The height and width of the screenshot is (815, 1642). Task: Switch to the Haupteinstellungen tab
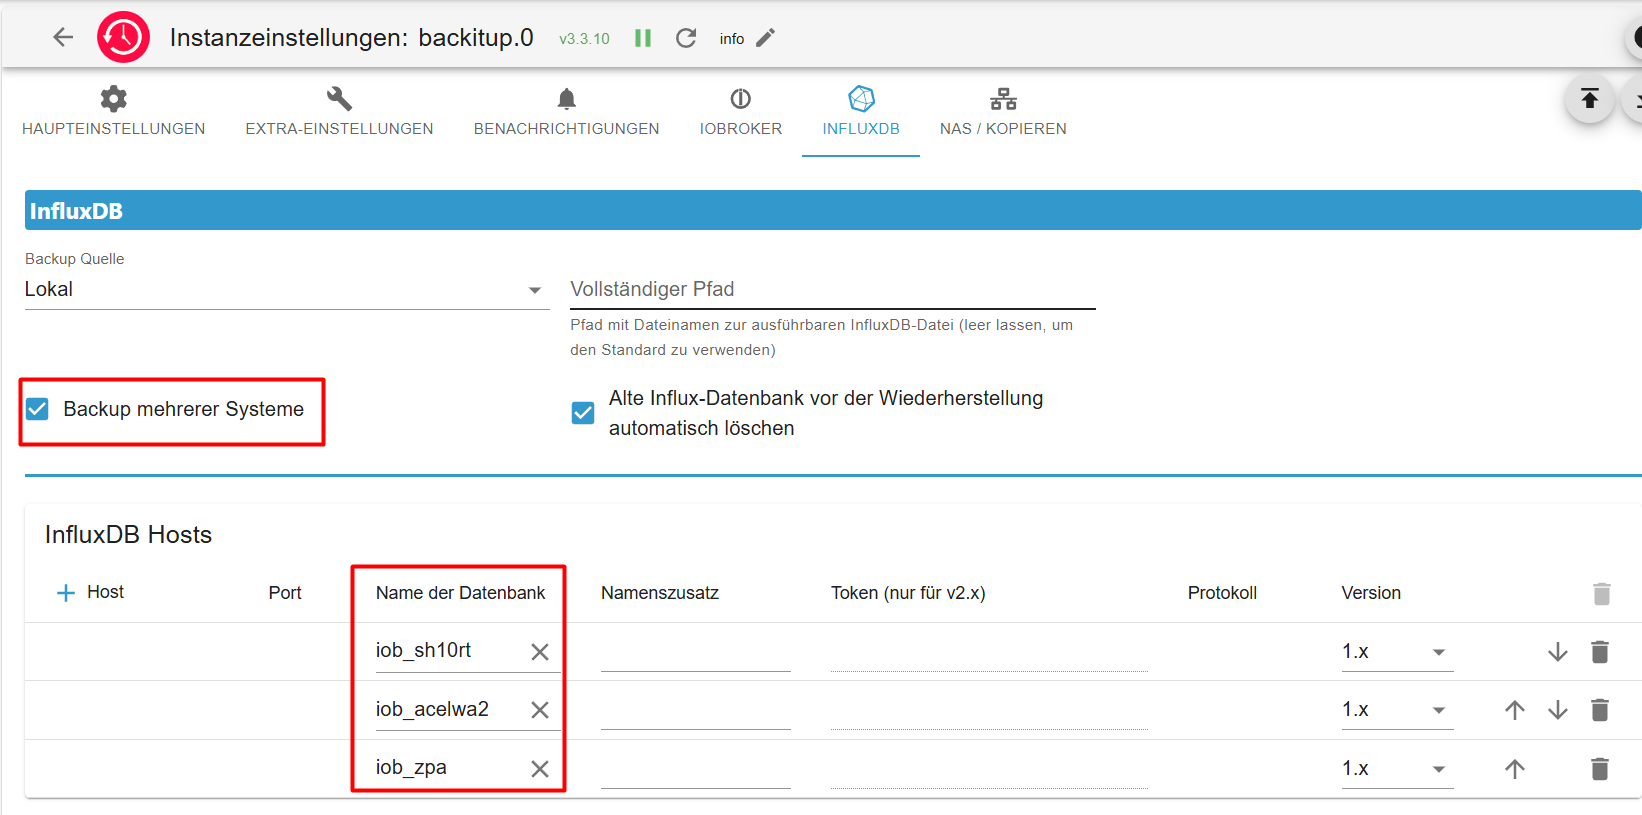[114, 112]
